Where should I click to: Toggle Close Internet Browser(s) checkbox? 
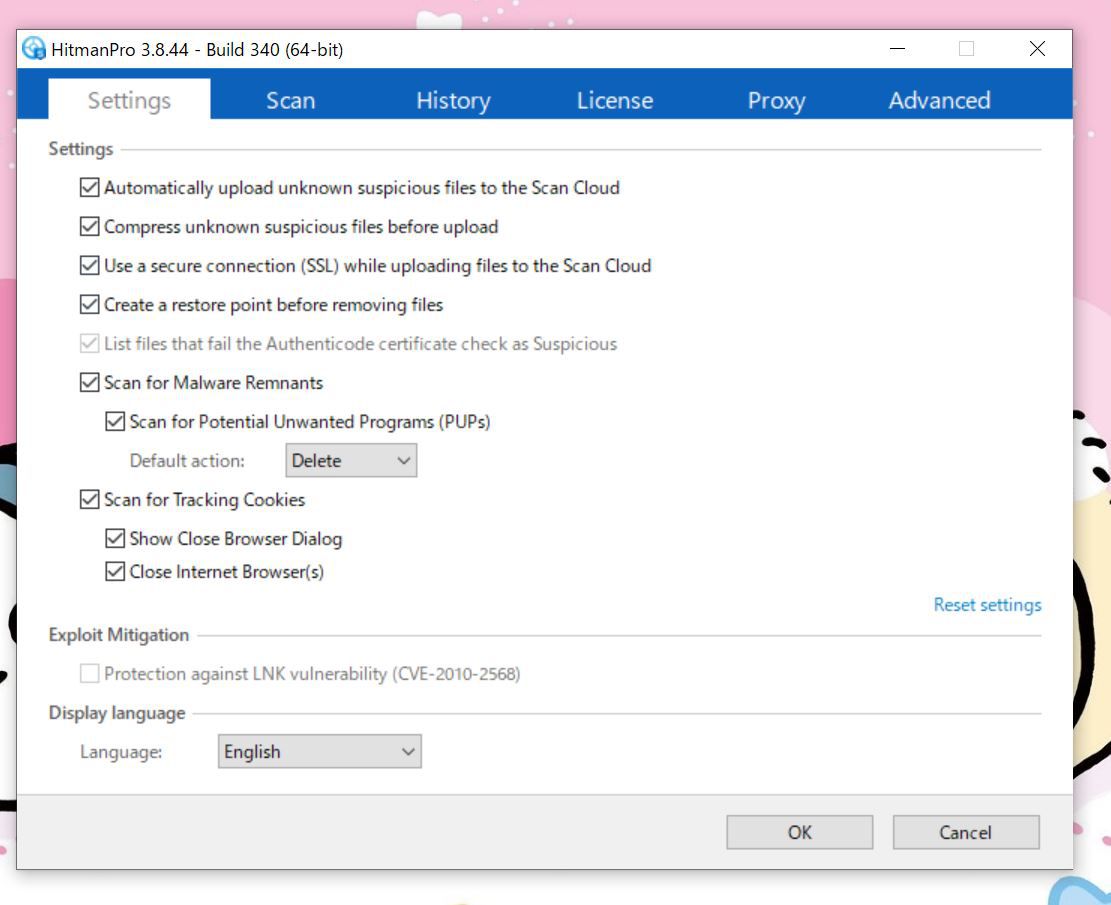point(115,571)
